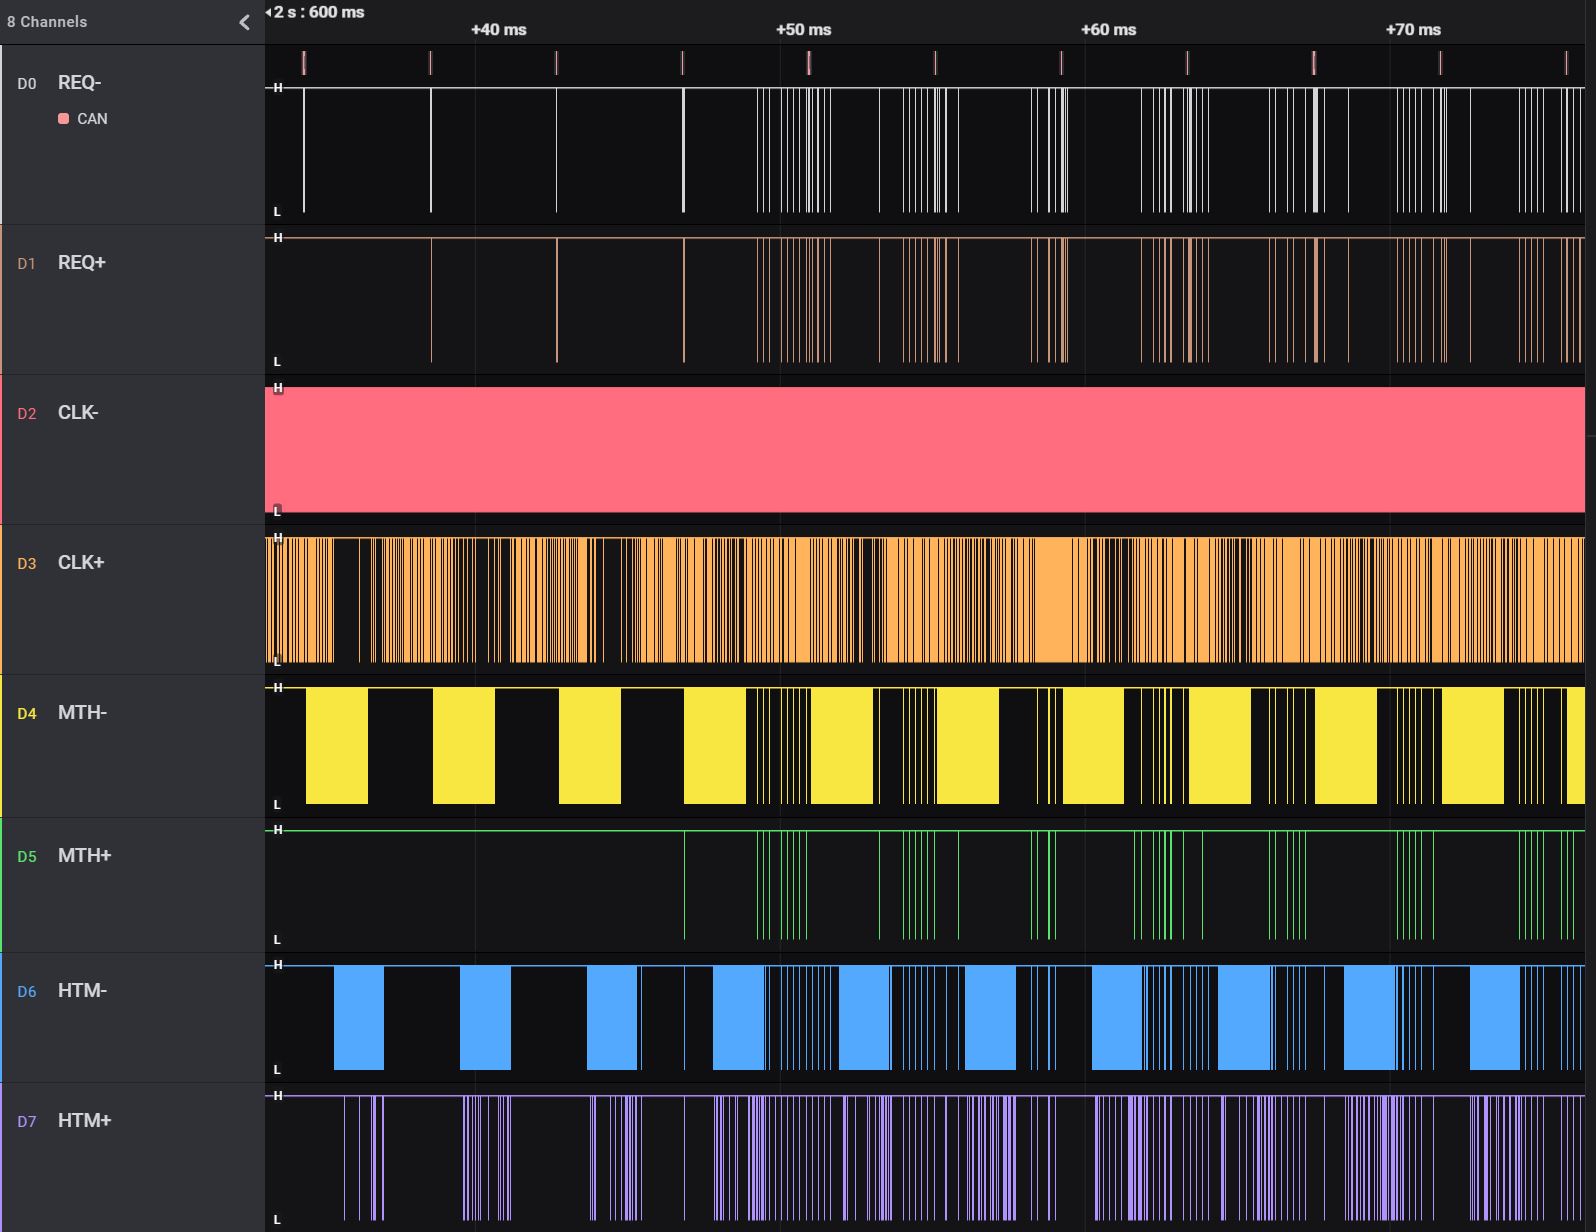Click the "8 Channels" header label
Viewport: 1596px width, 1232px height.
click(47, 22)
